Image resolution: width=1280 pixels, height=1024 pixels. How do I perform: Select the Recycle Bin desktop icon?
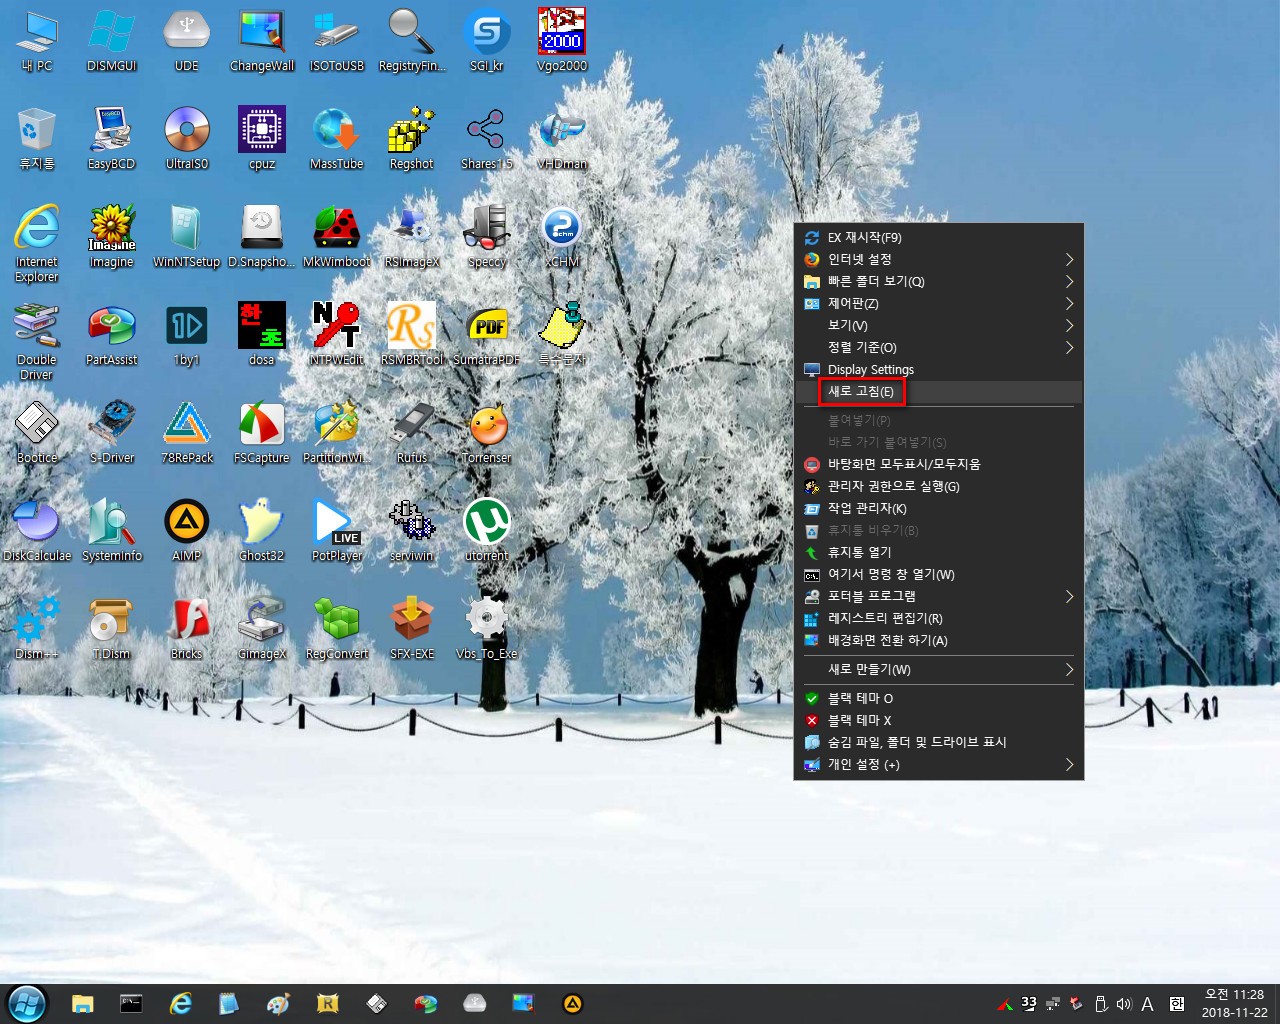coord(37,138)
